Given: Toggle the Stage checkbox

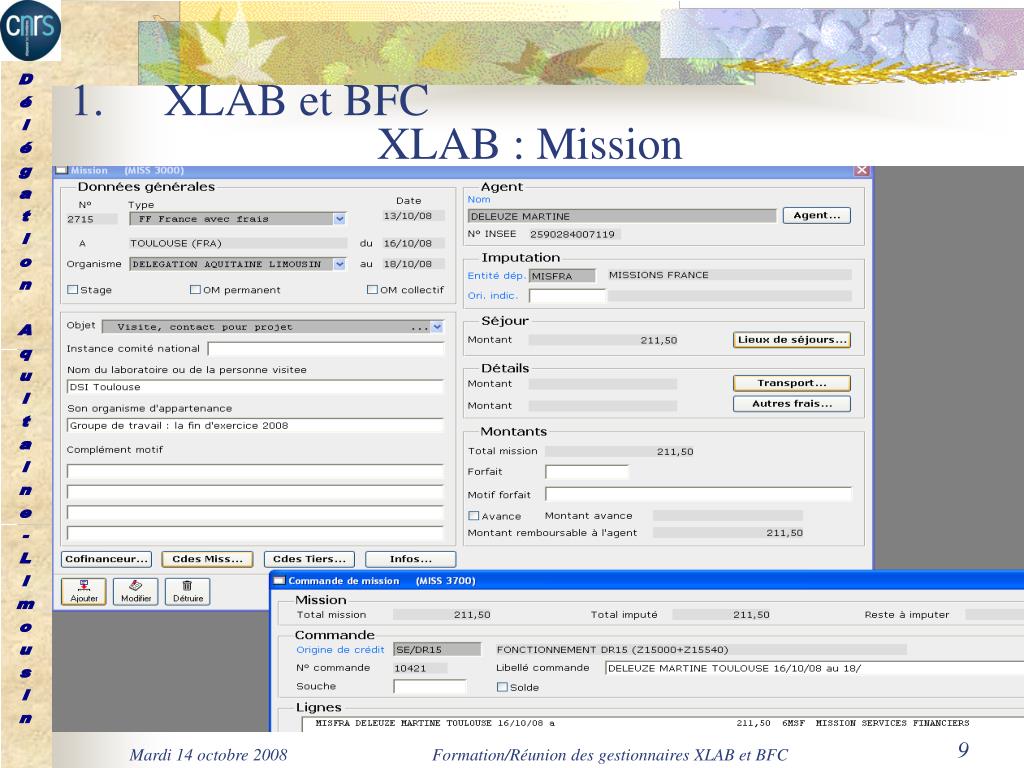Looking at the screenshot, I should pos(72,289).
